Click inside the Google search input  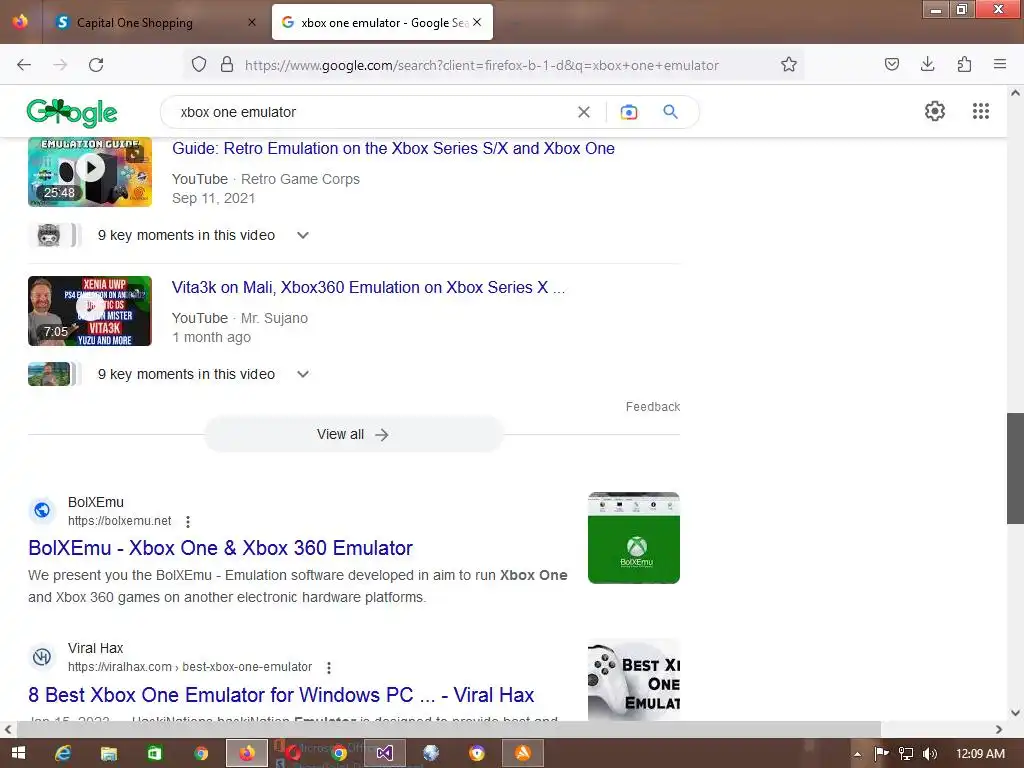pos(372,112)
